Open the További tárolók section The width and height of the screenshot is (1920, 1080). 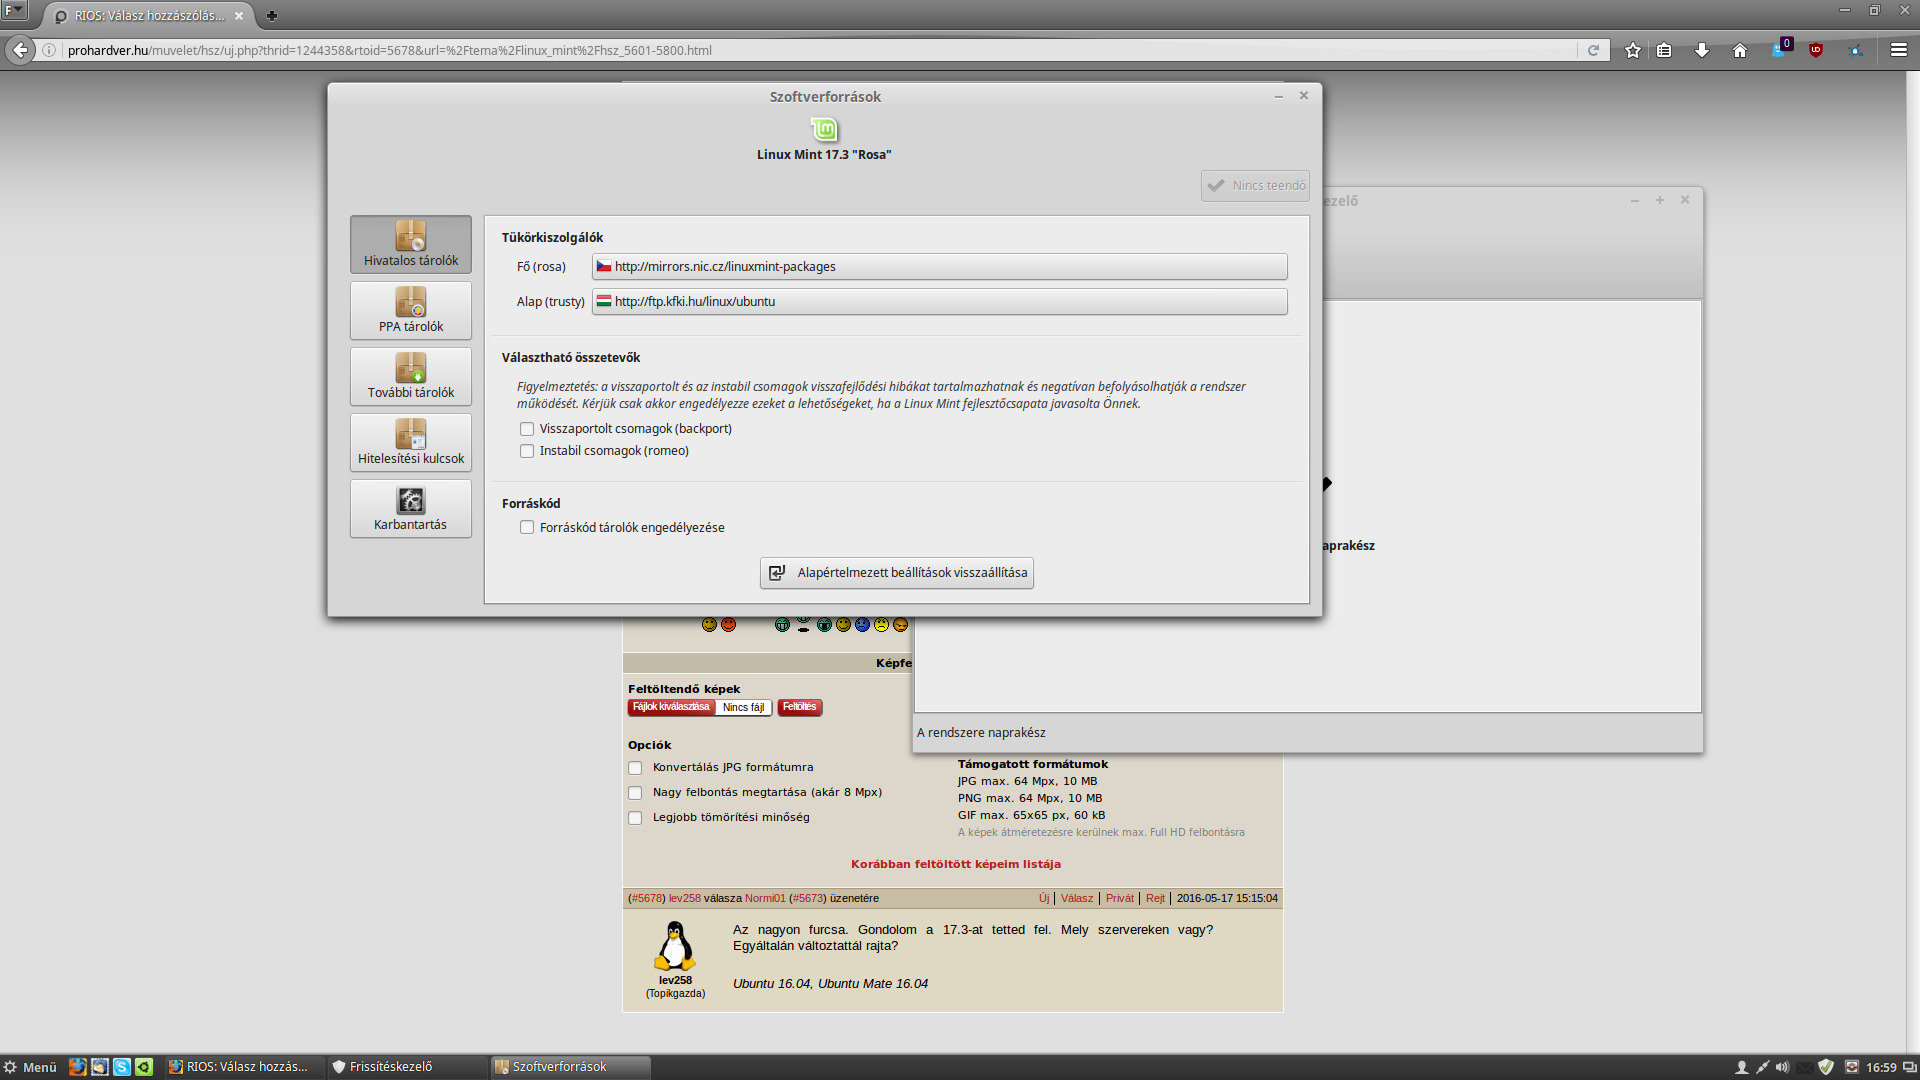[x=410, y=376]
